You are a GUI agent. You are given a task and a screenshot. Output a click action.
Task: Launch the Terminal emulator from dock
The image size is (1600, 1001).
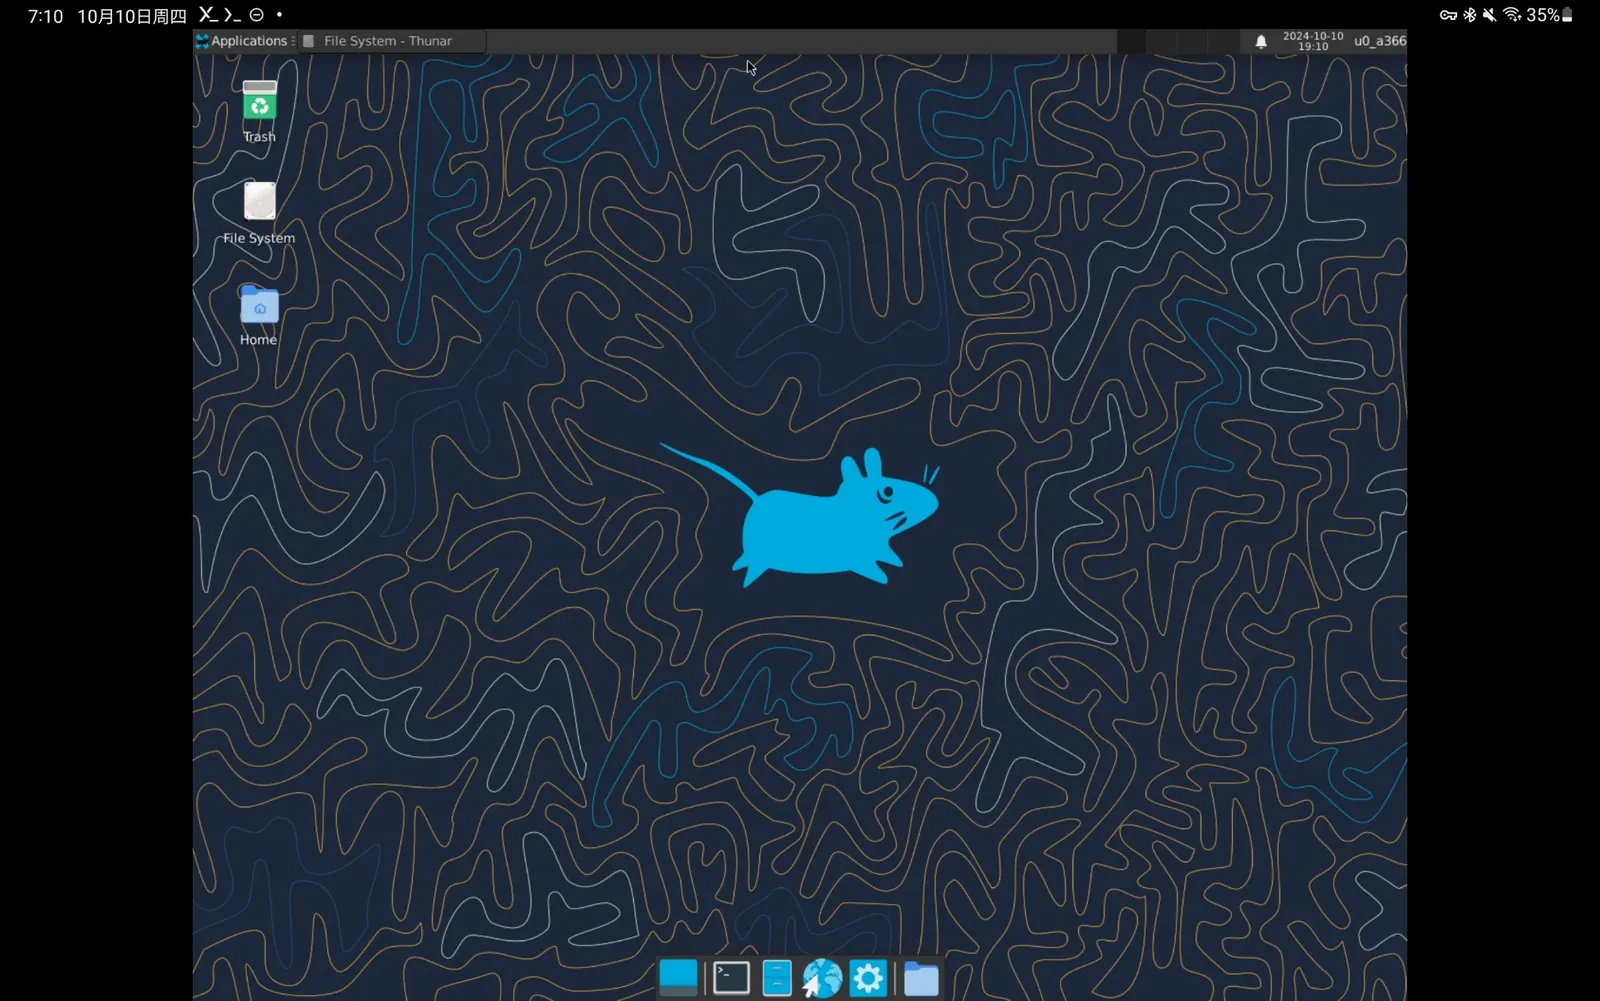click(x=731, y=978)
